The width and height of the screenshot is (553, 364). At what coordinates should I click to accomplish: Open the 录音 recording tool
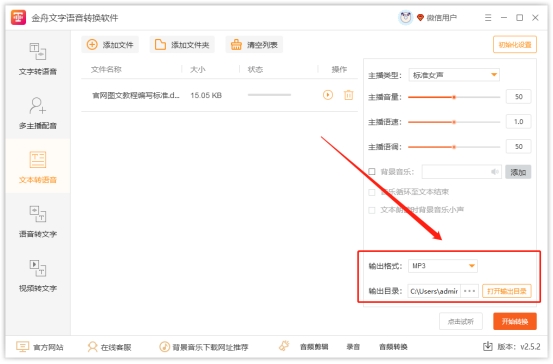(x=353, y=347)
